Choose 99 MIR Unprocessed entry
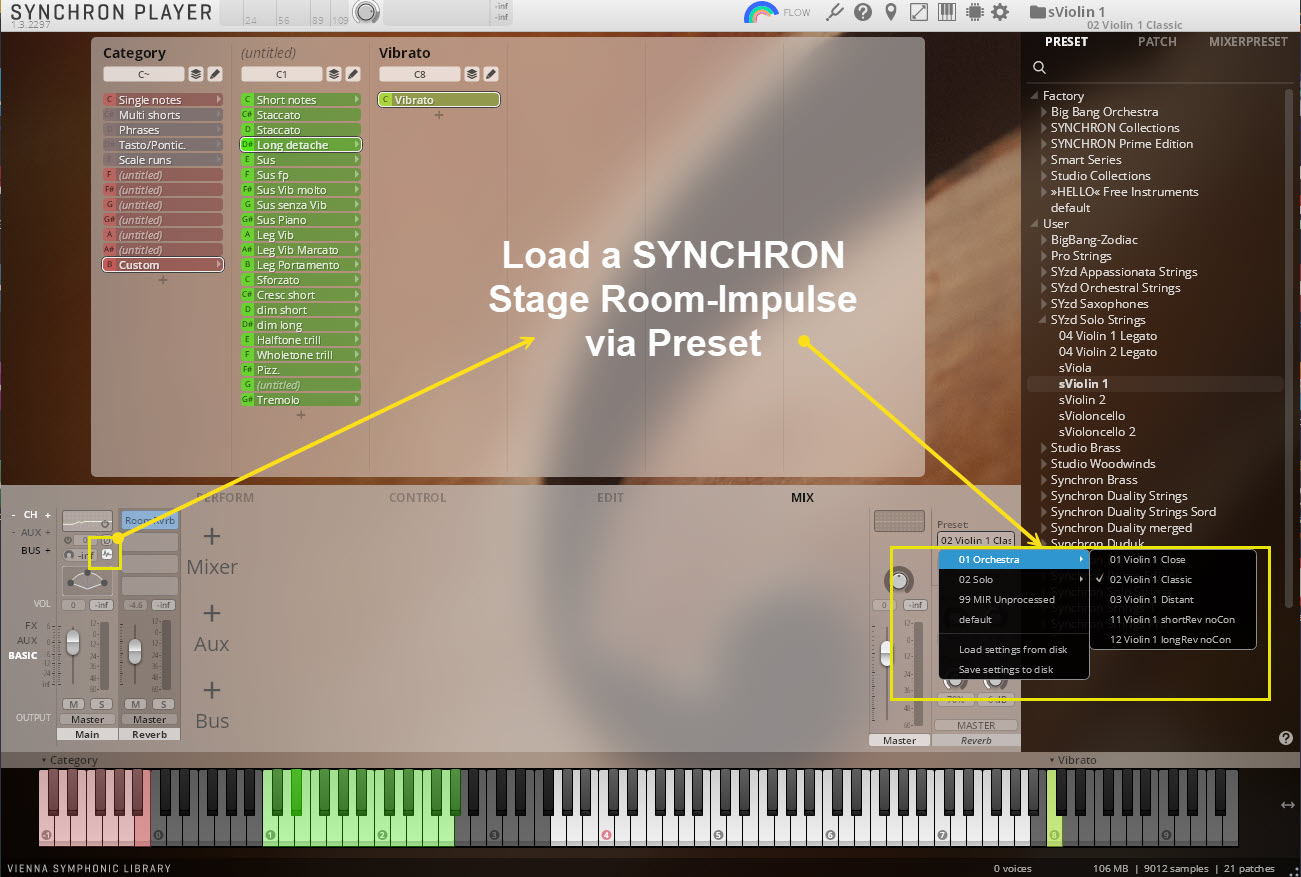The height and width of the screenshot is (877, 1301). click(x=1013, y=599)
